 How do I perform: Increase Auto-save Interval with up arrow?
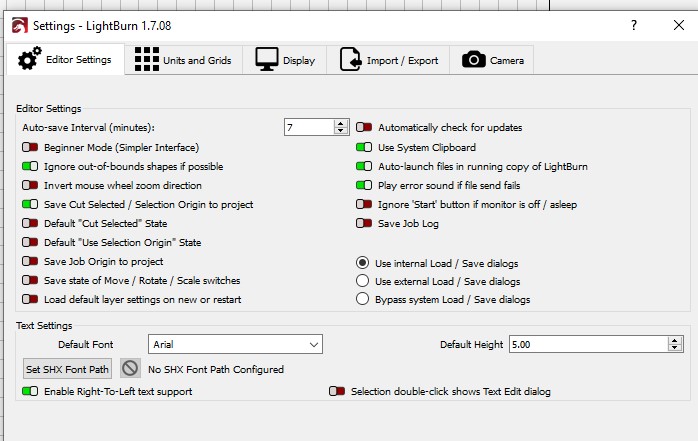[341, 124]
